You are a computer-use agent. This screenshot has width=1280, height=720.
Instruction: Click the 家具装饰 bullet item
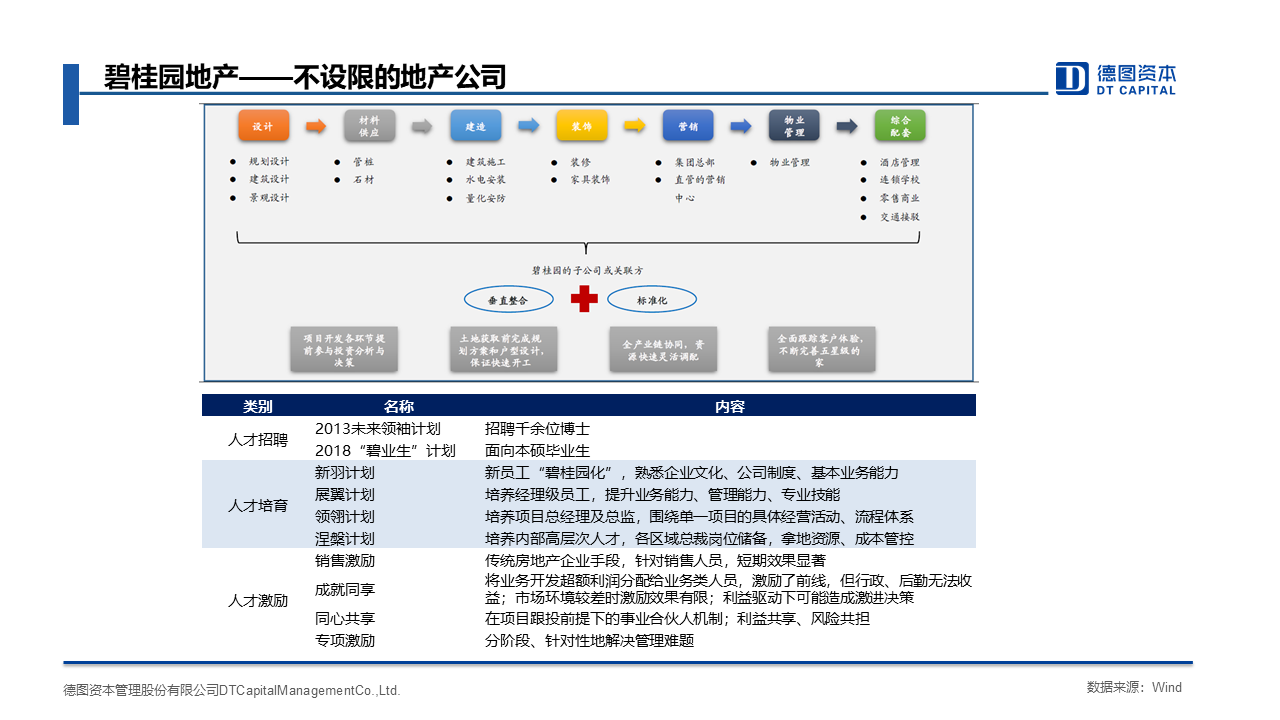point(590,180)
